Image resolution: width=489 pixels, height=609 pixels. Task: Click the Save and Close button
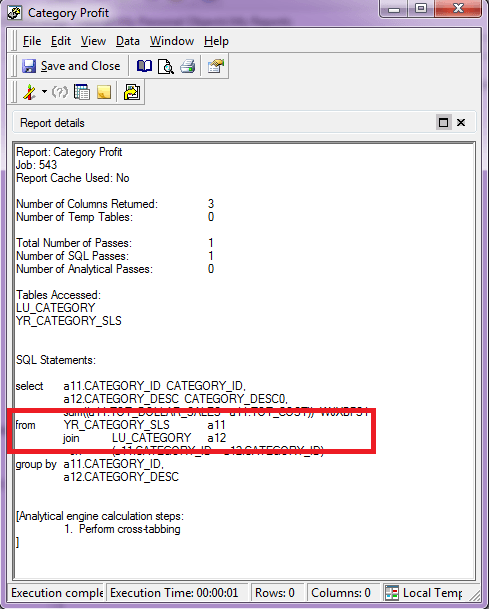[x=71, y=66]
